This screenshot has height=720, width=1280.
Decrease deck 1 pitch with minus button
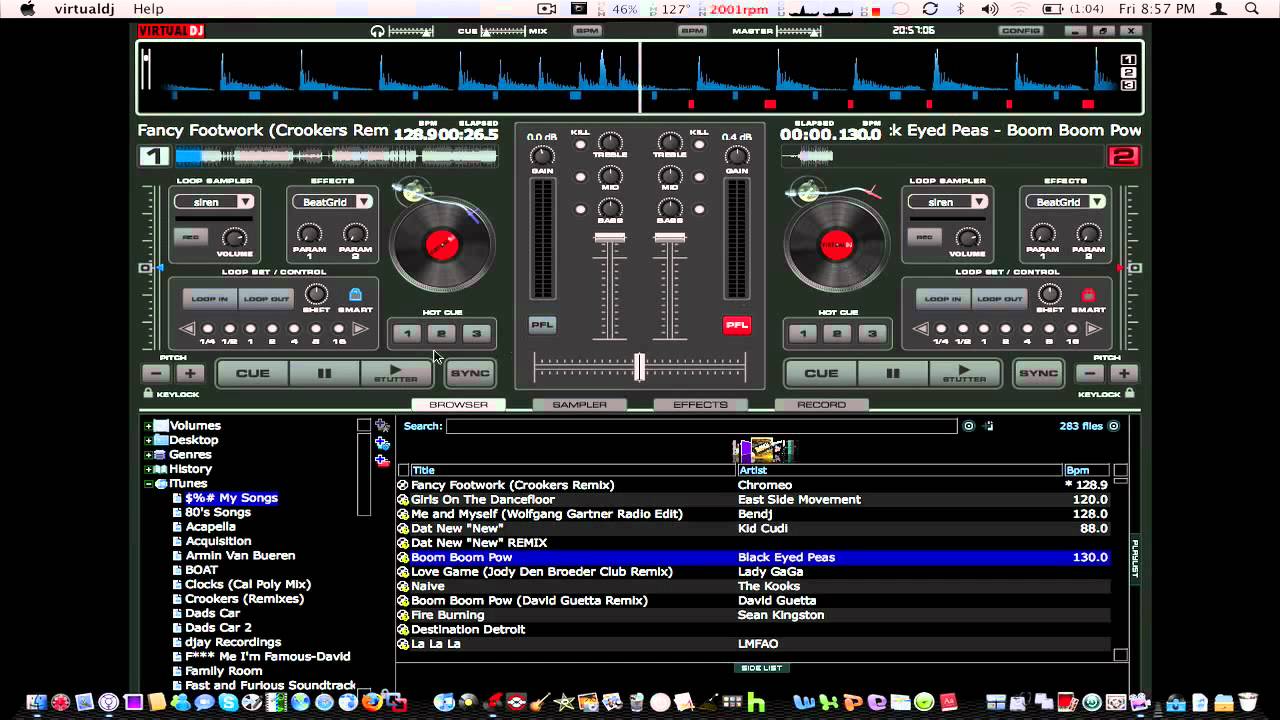pyautogui.click(x=156, y=374)
